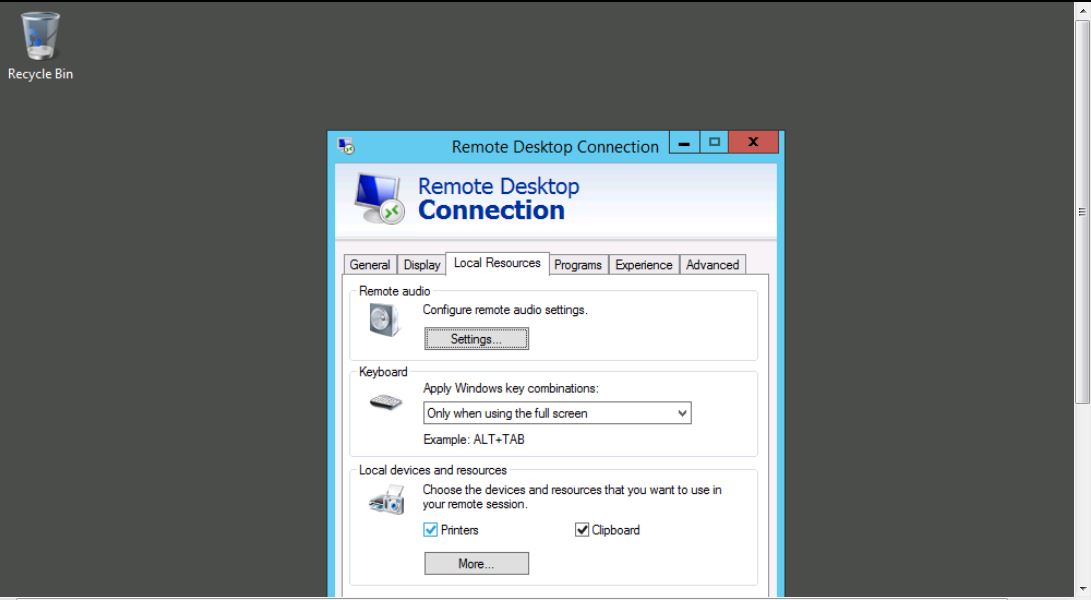Uncheck the Printers checkbox
1091x600 pixels.
(x=430, y=530)
